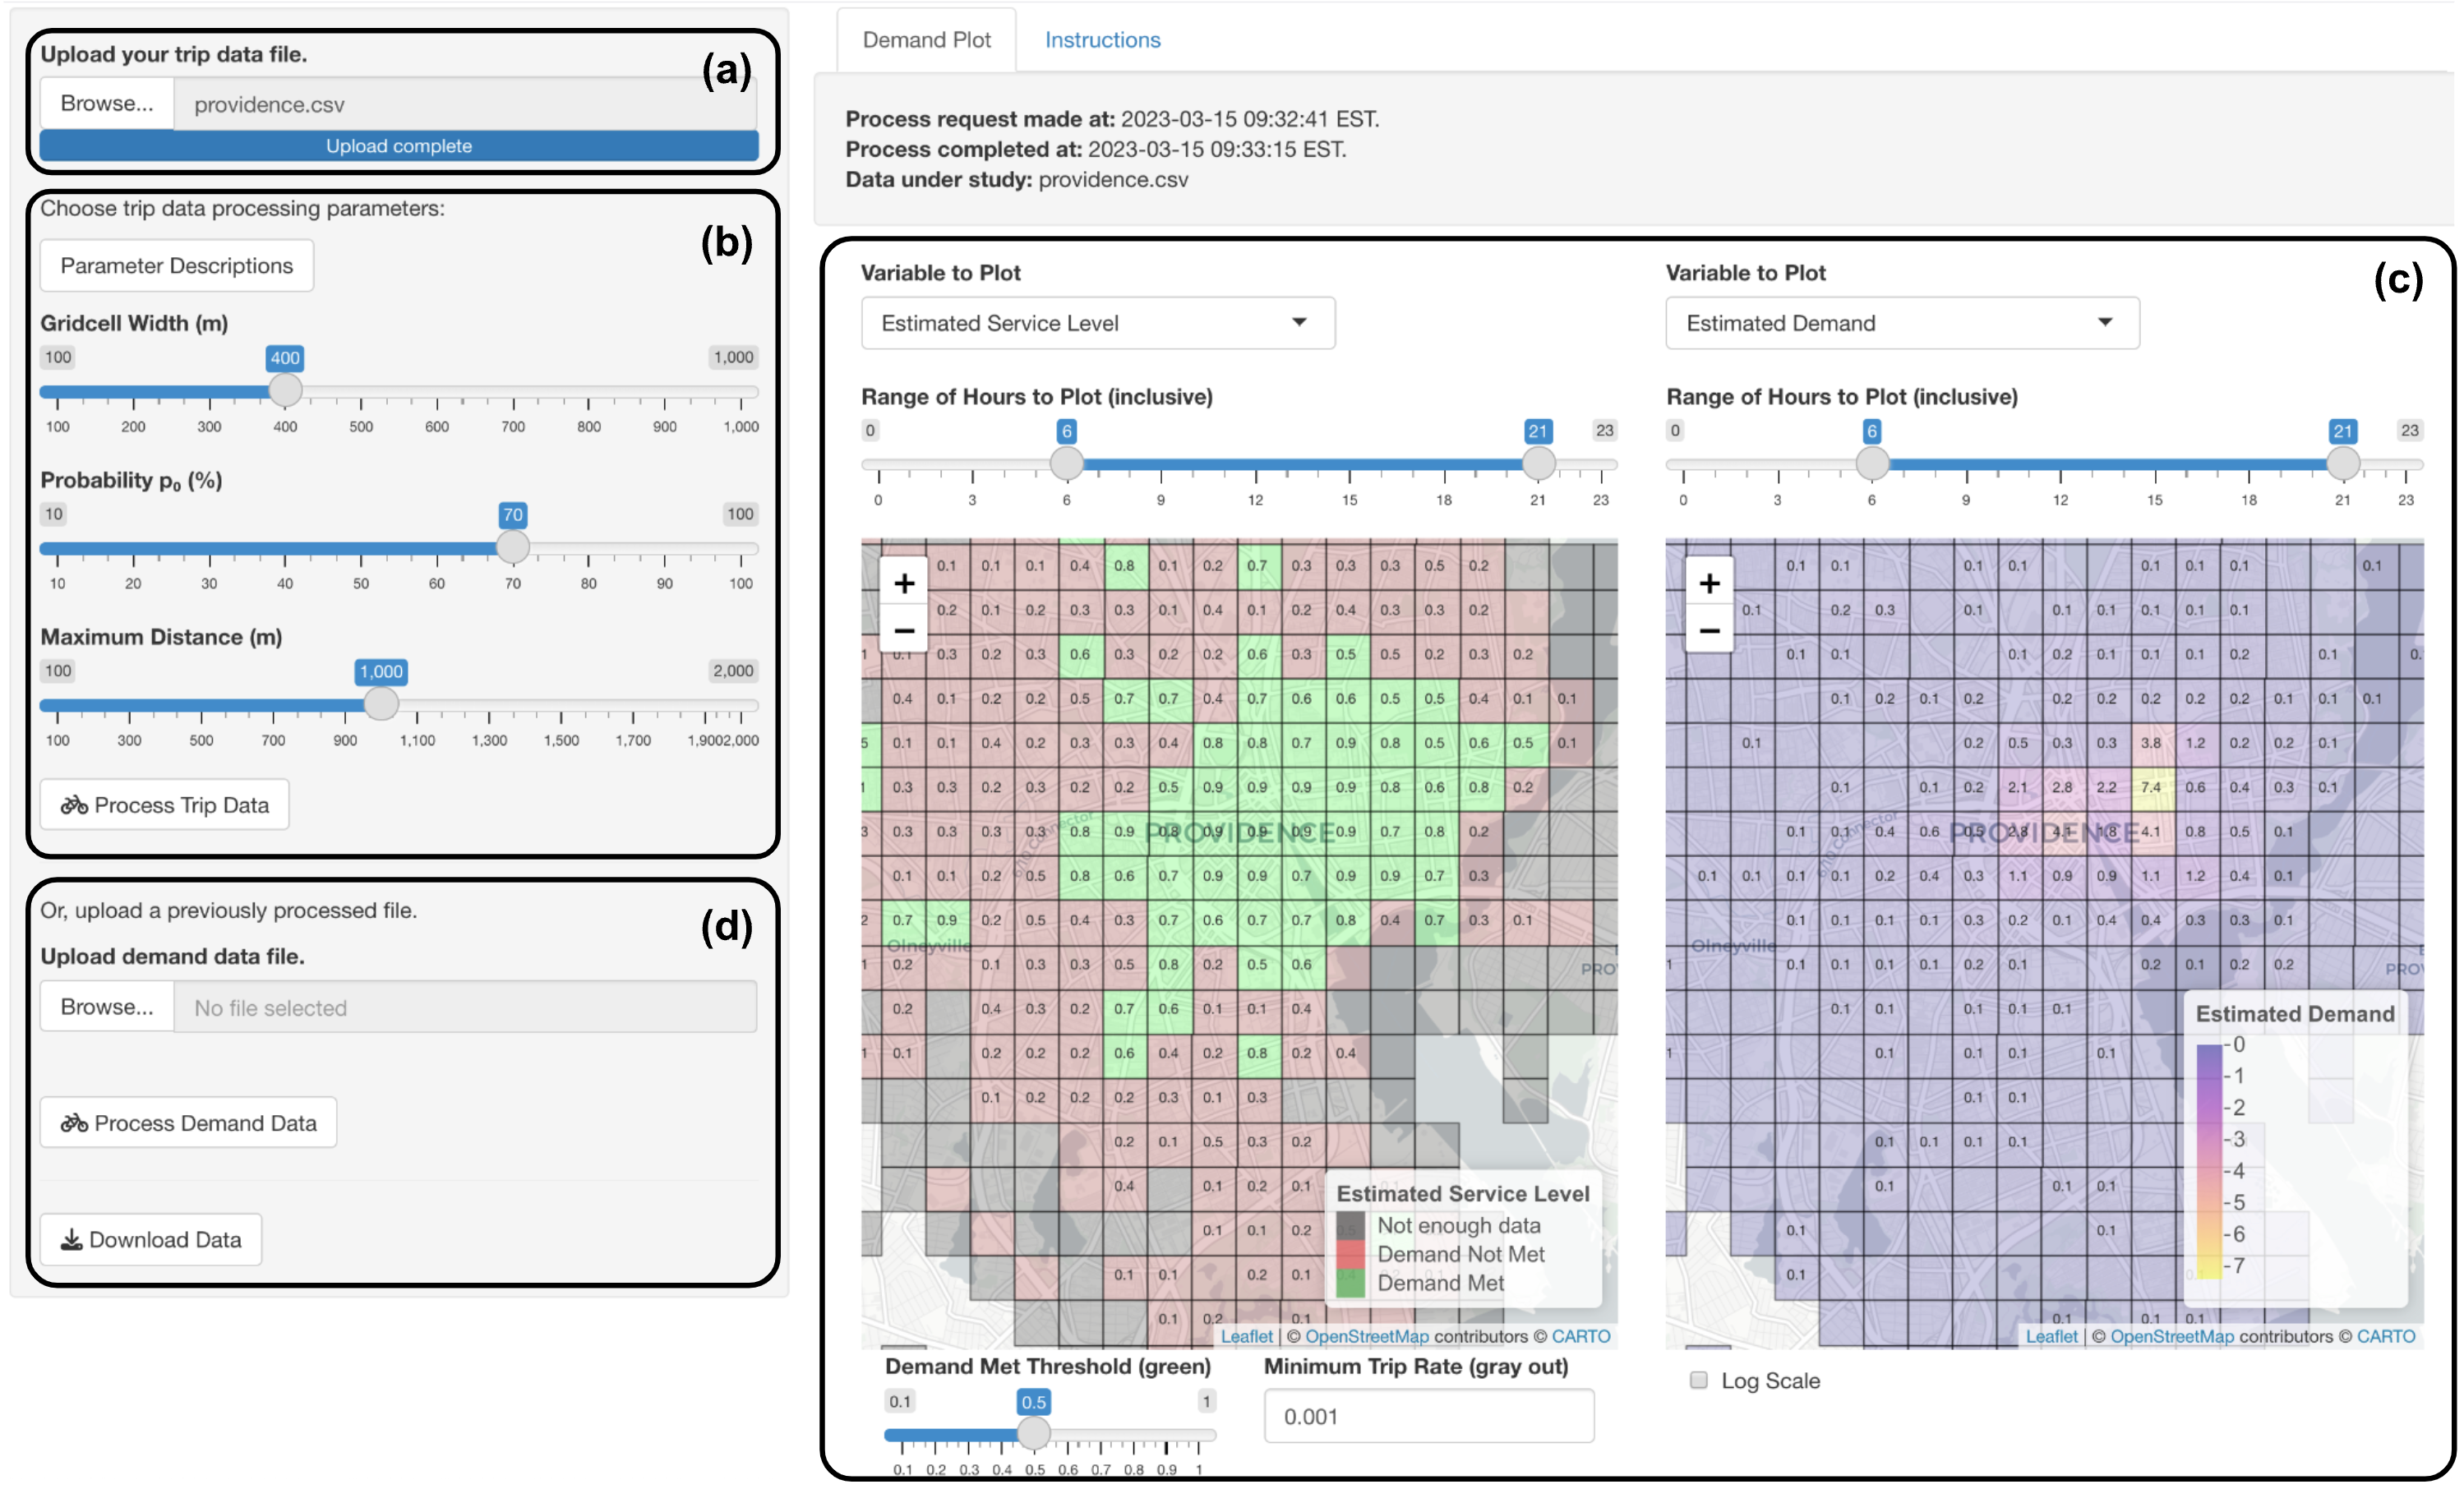The image size is (2464, 1489).
Task: Zoom in on the service level map
Action: tap(904, 583)
